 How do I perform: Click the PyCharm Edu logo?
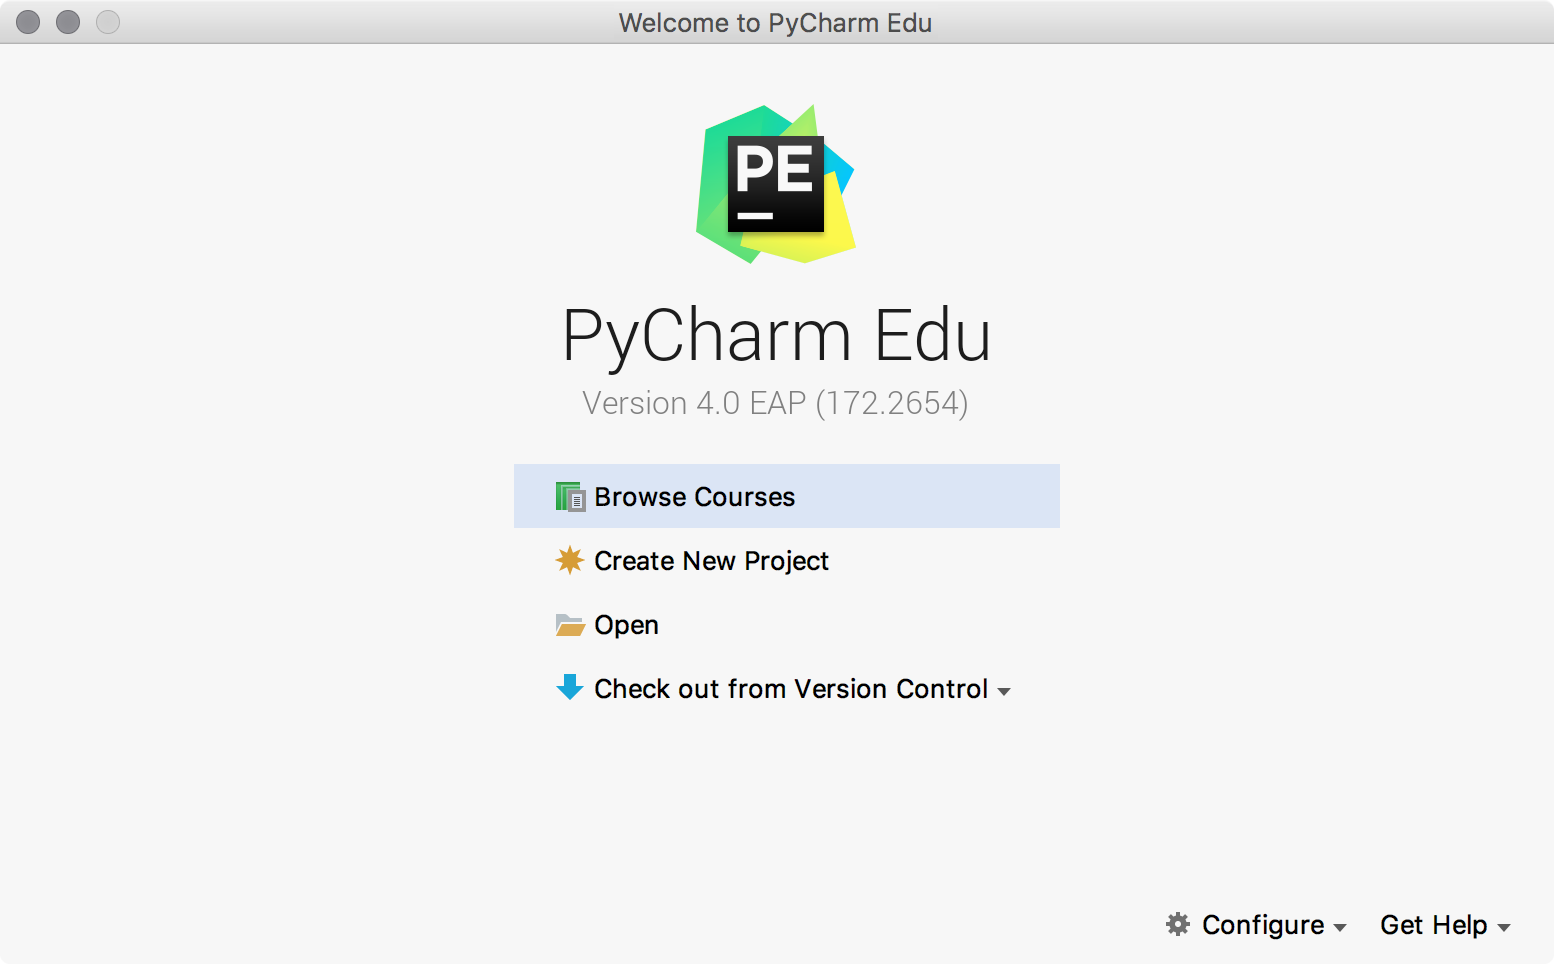[x=777, y=183]
